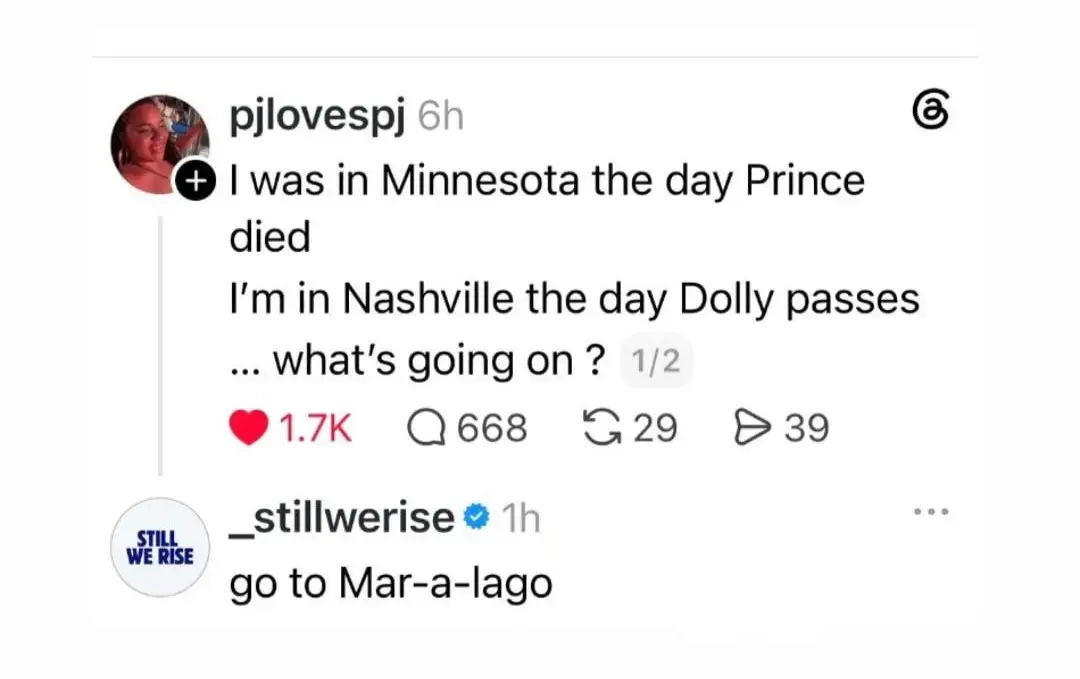
Task: Open pjlovespj profile picture
Action: pos(160,145)
